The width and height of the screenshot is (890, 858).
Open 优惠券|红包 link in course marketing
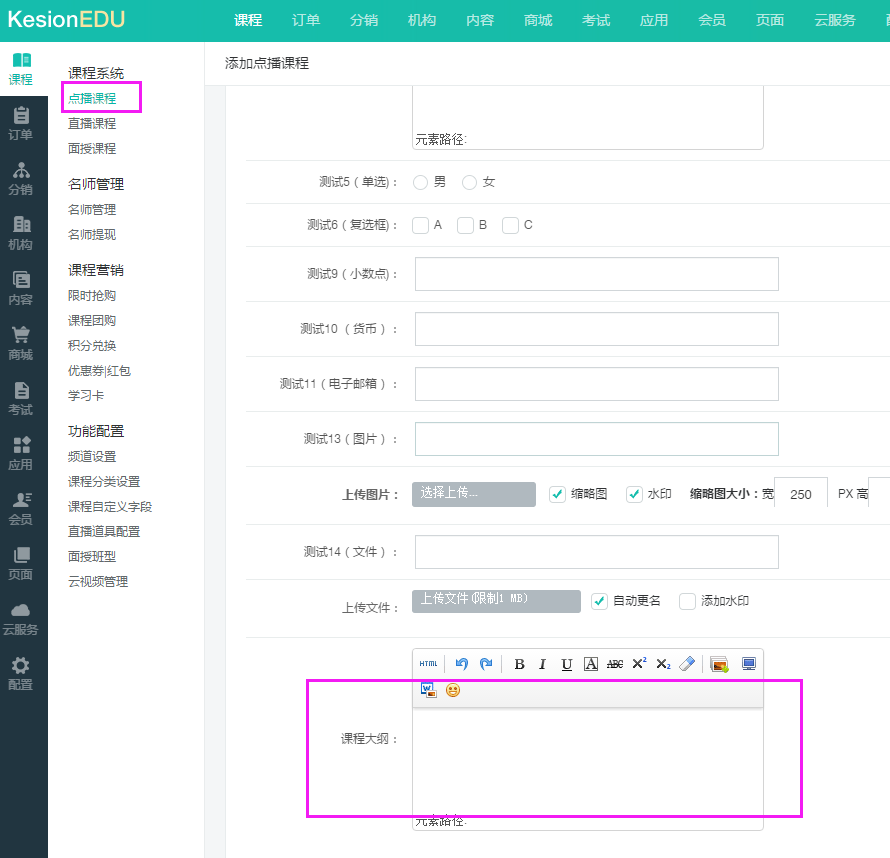(99, 371)
